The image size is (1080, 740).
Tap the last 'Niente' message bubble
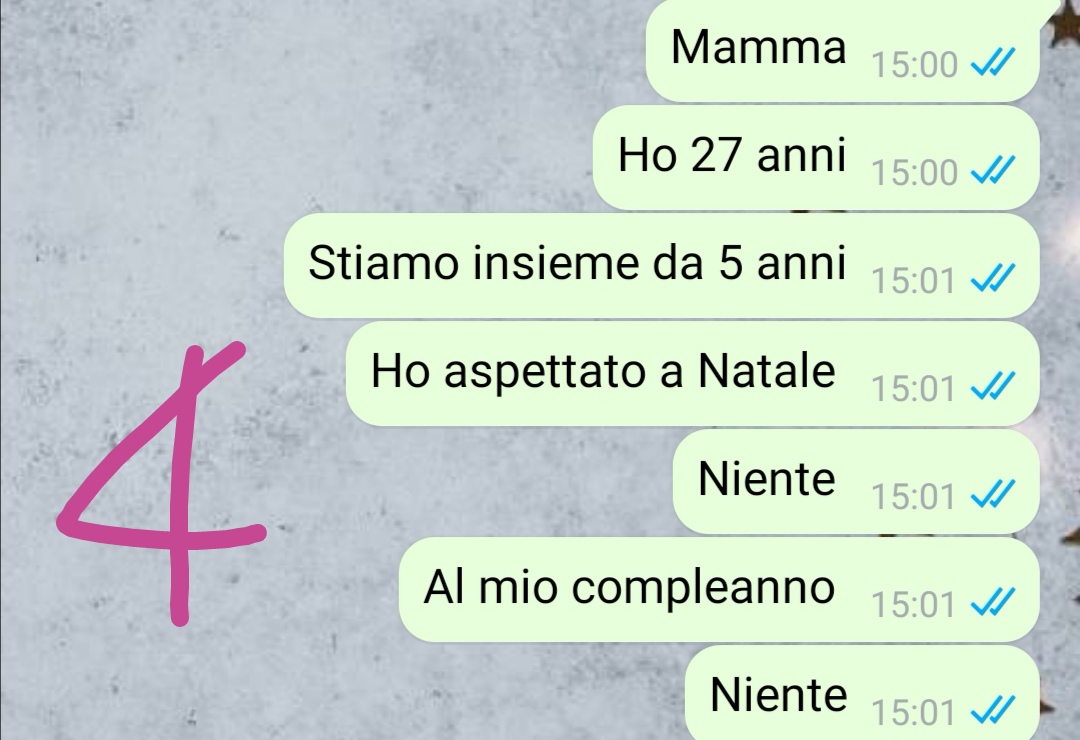pos(862,694)
